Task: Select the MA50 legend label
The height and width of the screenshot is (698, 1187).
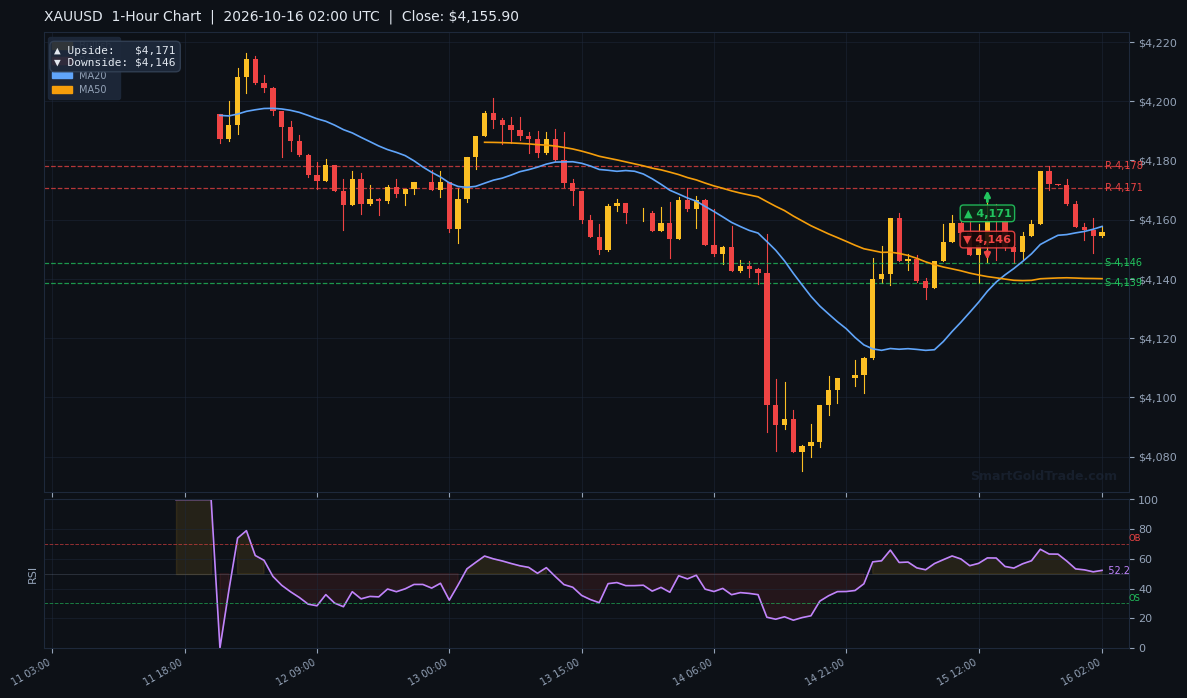Action: coord(92,89)
